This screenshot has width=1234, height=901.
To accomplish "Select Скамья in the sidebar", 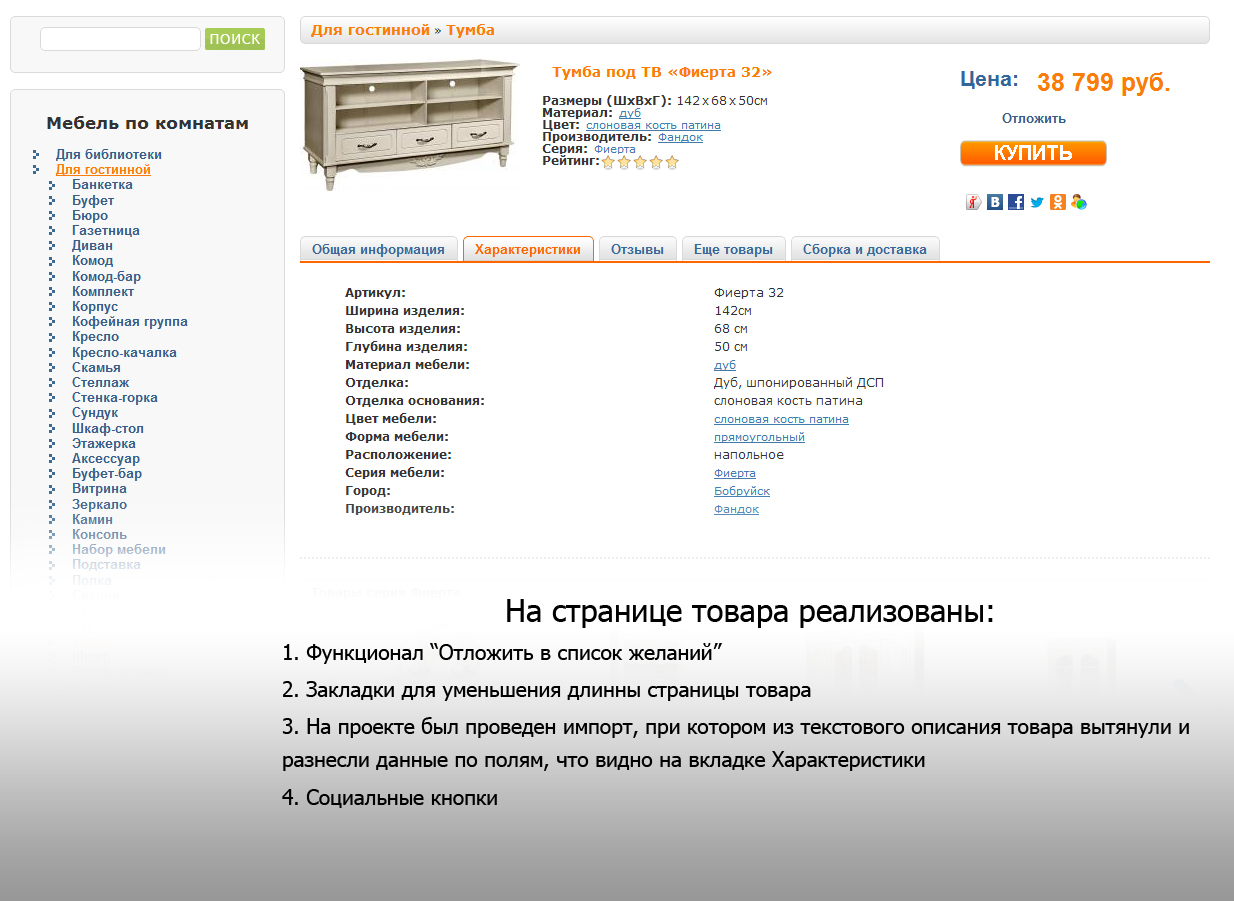I will coord(96,367).
